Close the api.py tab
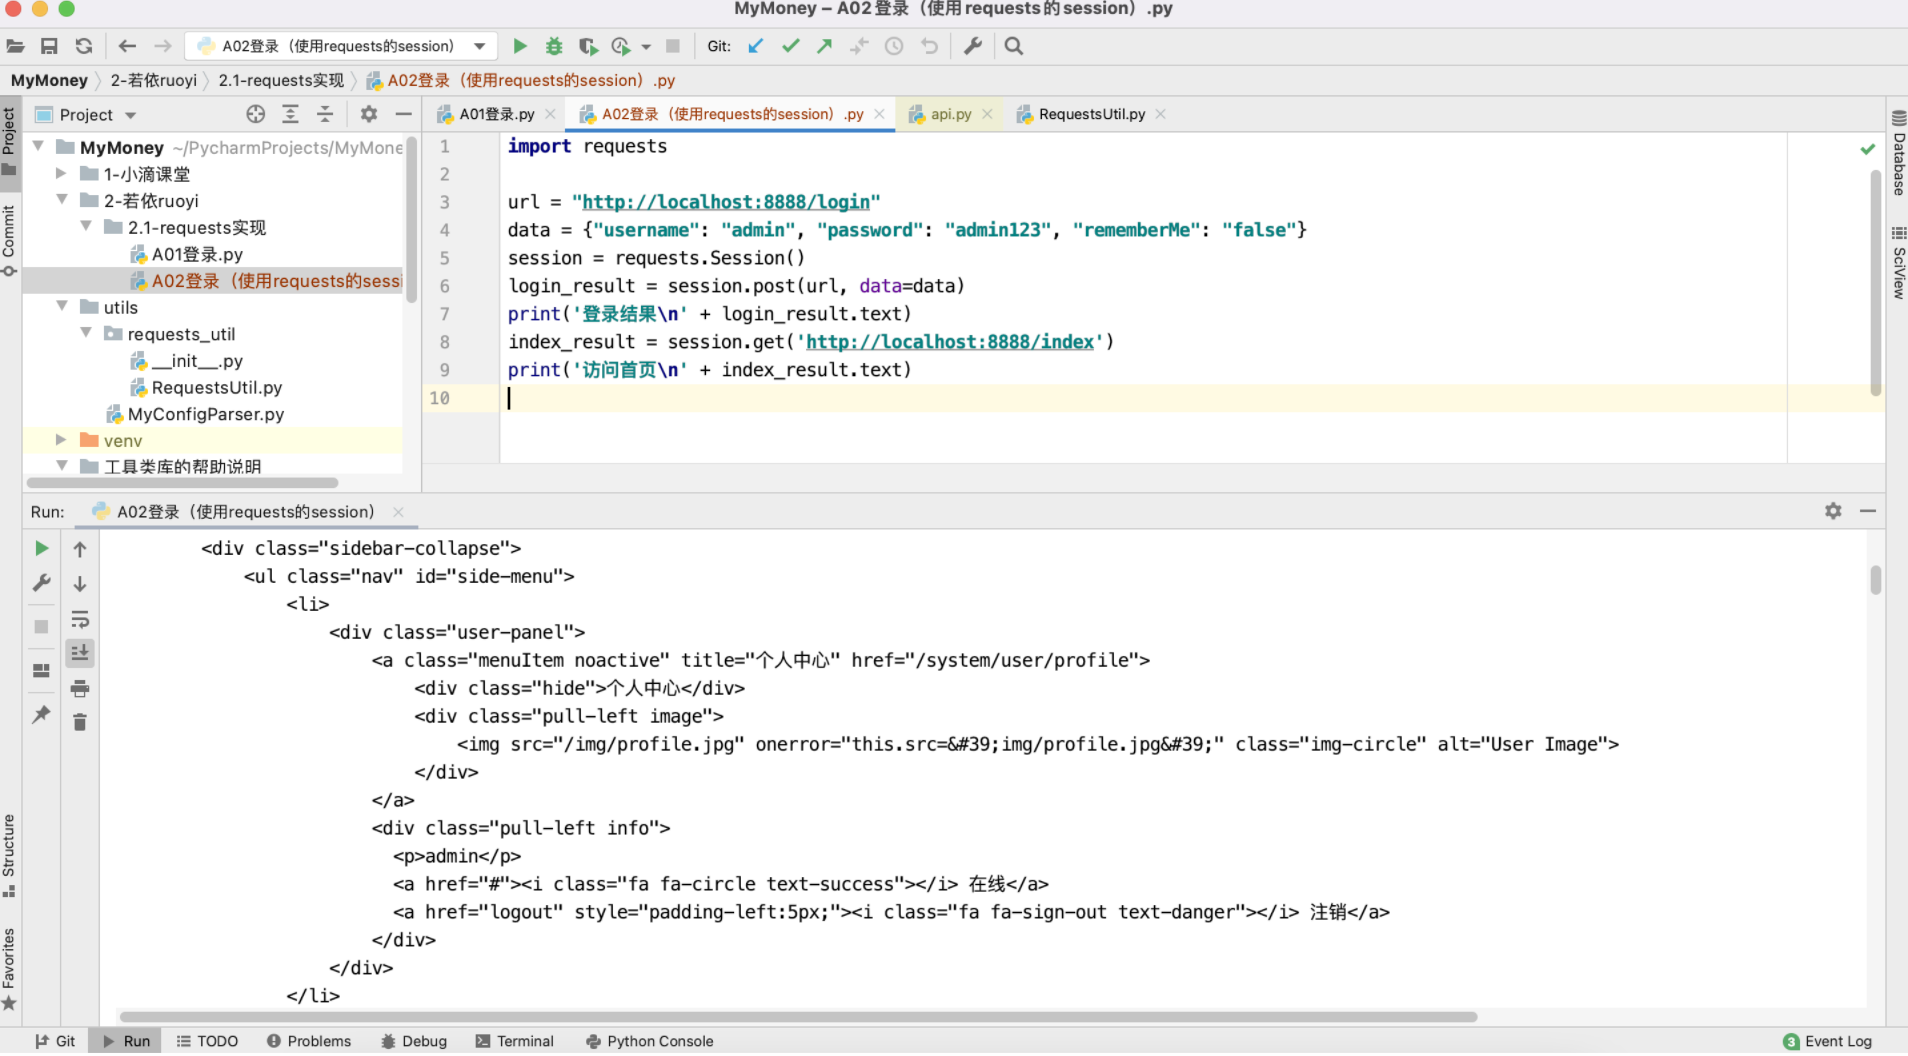Screen dimensions: 1908x1056 tap(987, 114)
